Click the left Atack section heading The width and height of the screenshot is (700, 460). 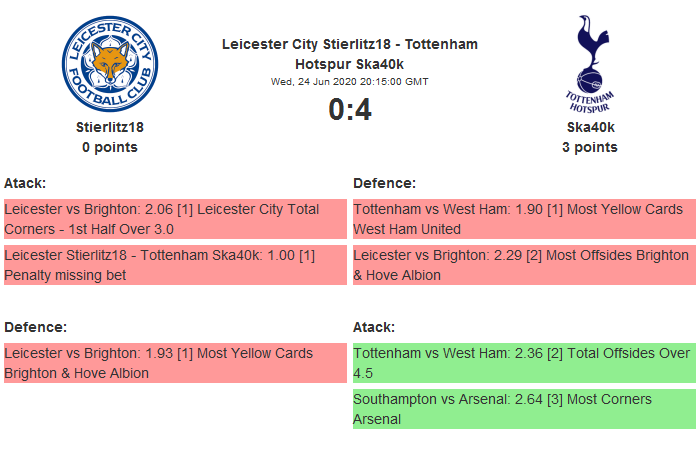tap(25, 183)
